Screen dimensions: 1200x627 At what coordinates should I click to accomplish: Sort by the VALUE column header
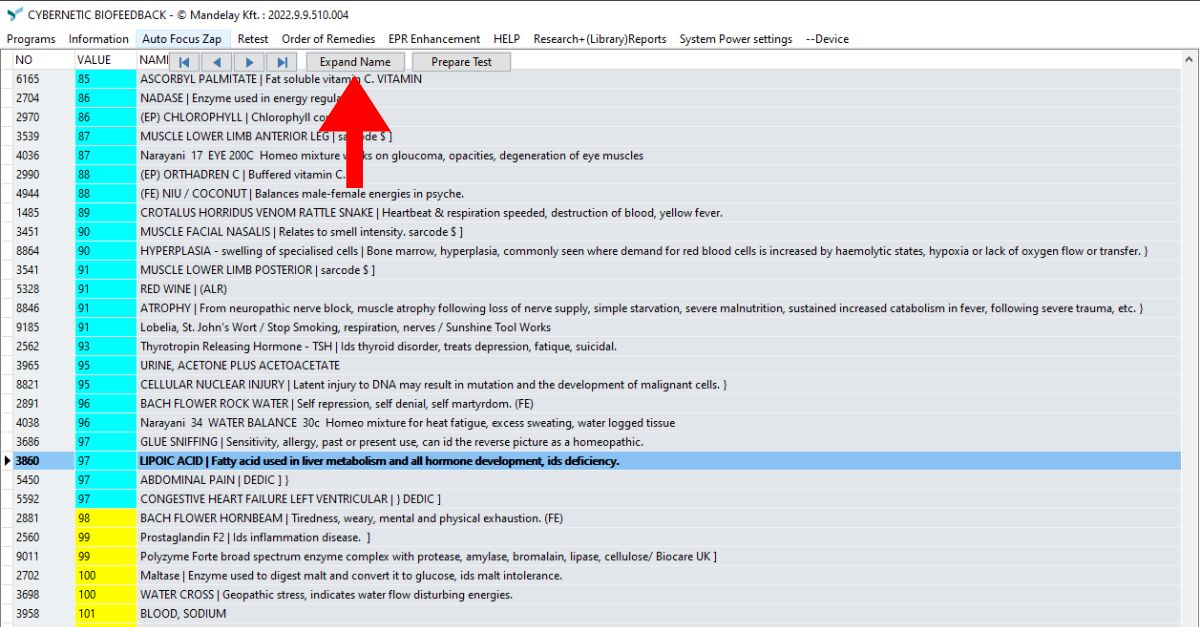coord(94,60)
